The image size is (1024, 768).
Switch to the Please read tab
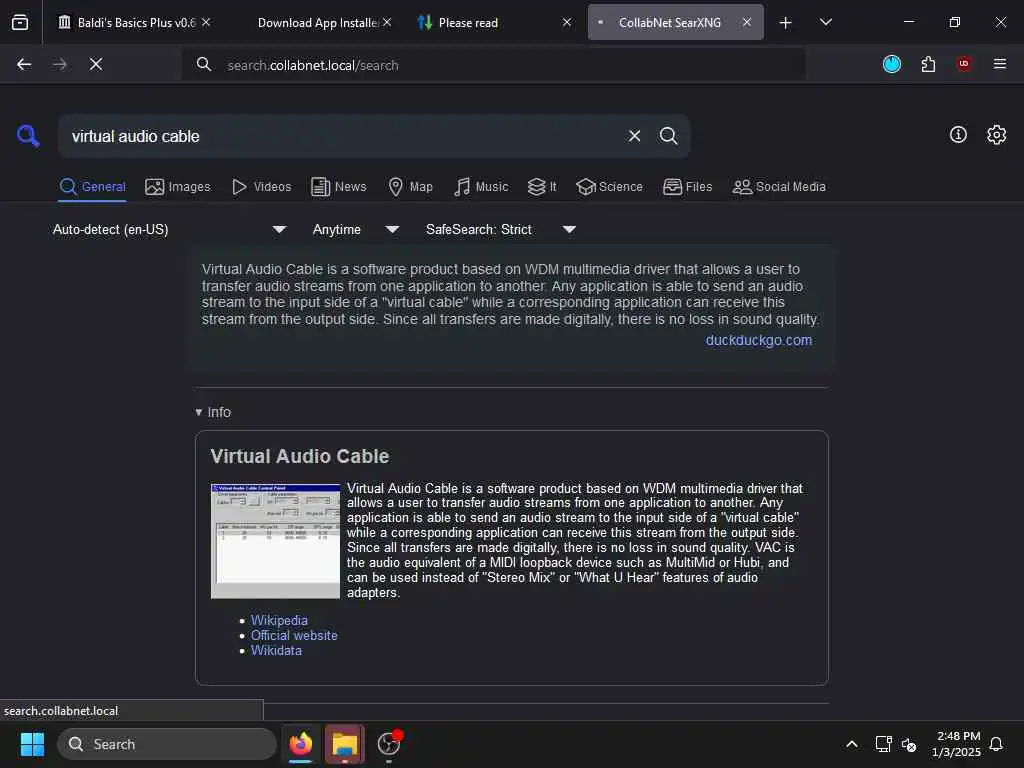click(468, 22)
